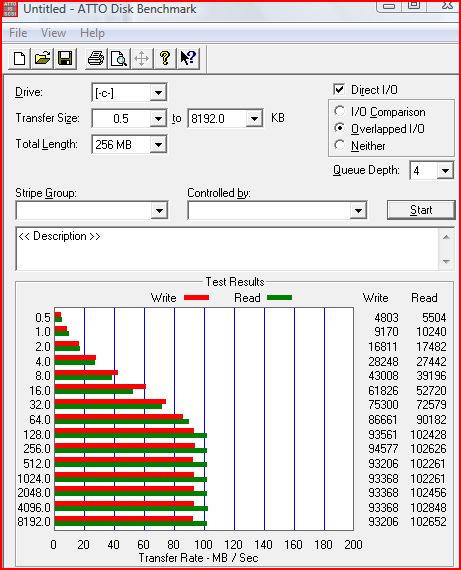The image size is (461, 570).
Task: Open Print Preview magnifier icon
Action: 119,58
